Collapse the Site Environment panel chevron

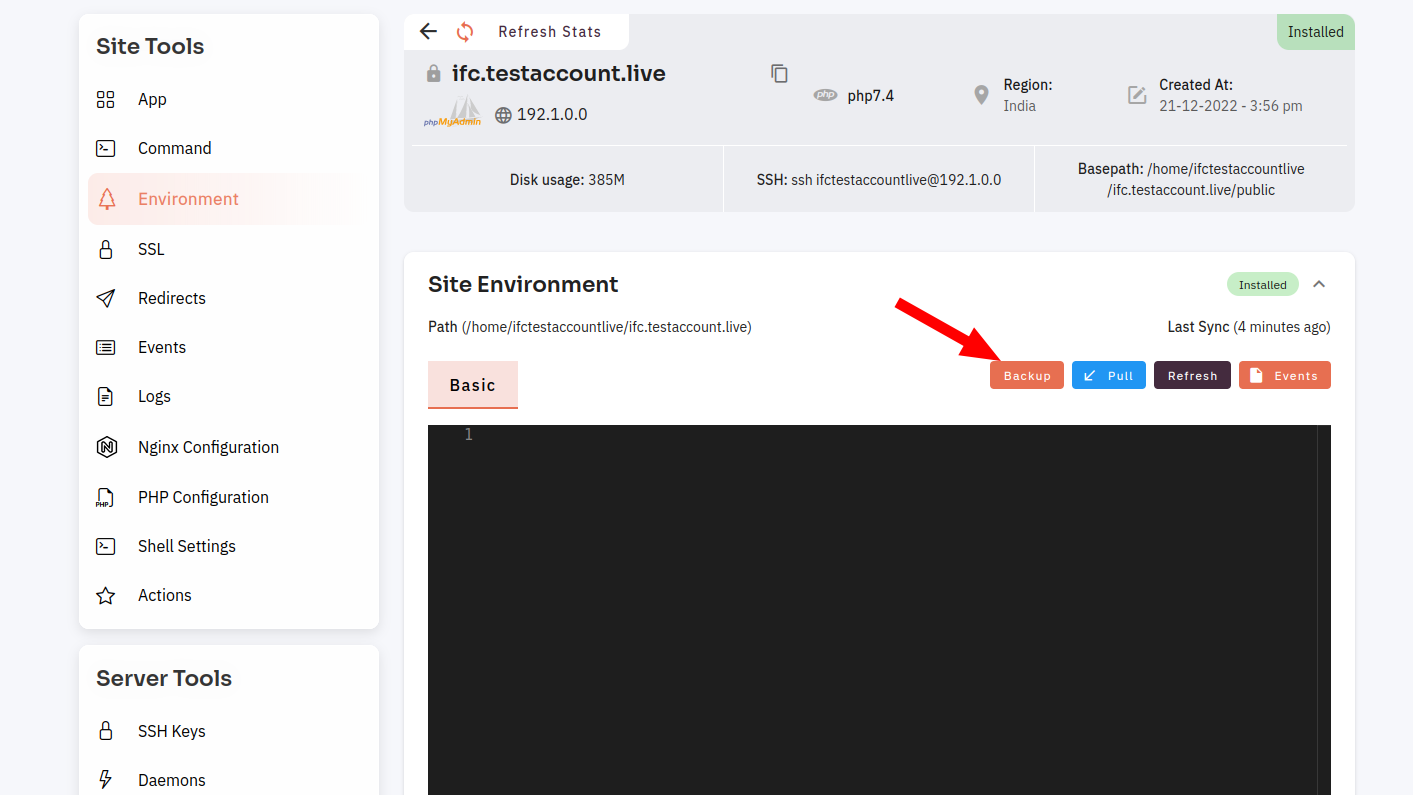pos(1319,284)
